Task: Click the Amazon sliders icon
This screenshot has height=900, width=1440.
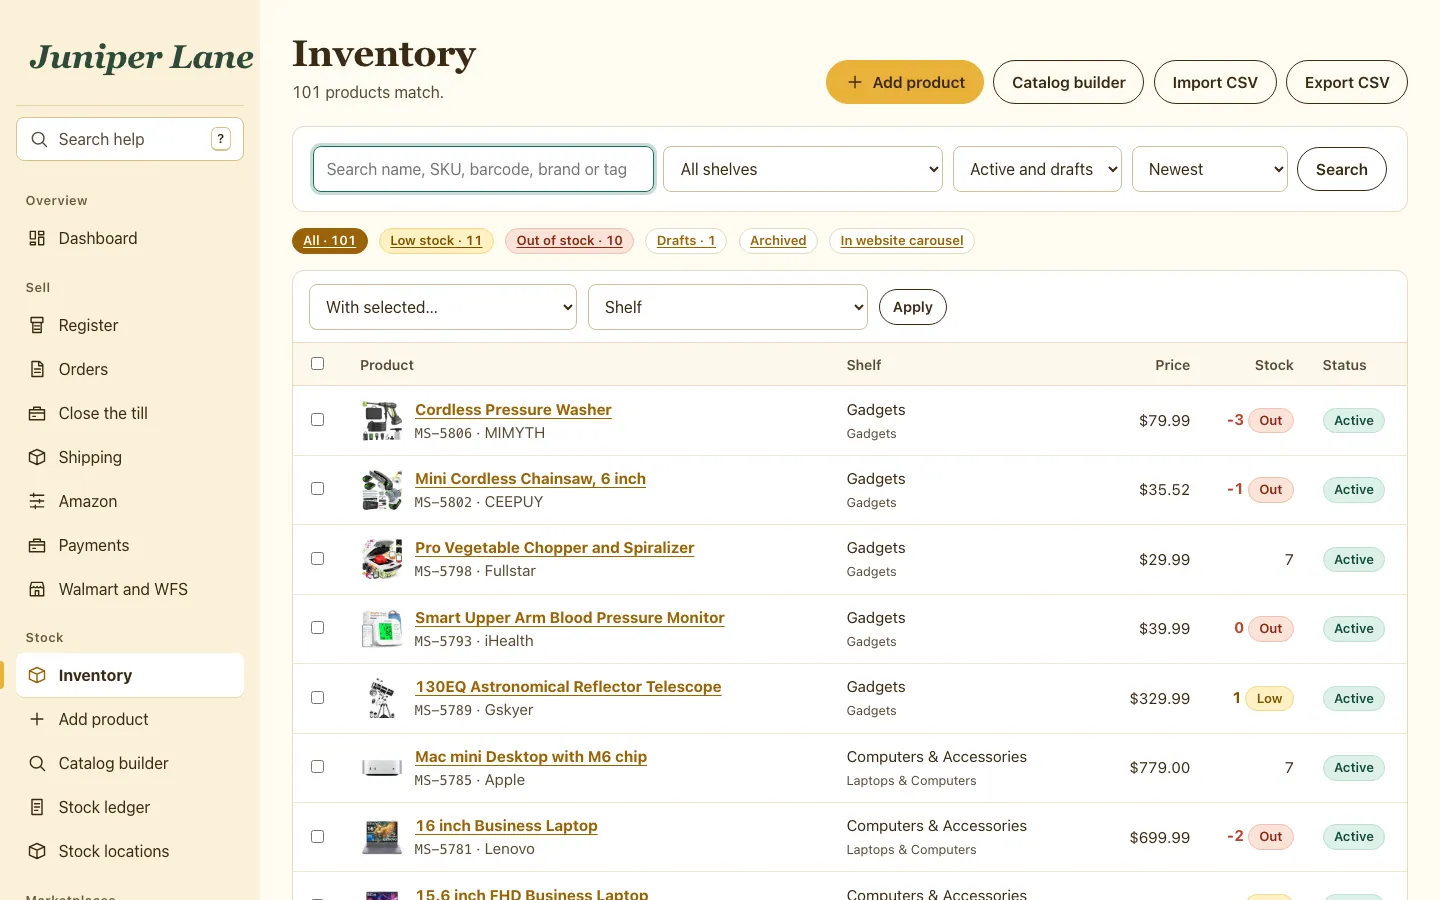Action: tap(37, 501)
